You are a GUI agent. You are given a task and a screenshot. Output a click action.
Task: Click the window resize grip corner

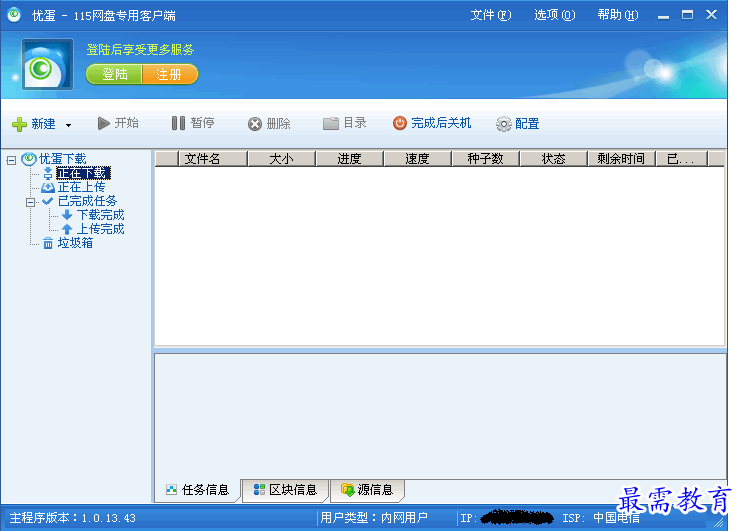point(719,522)
